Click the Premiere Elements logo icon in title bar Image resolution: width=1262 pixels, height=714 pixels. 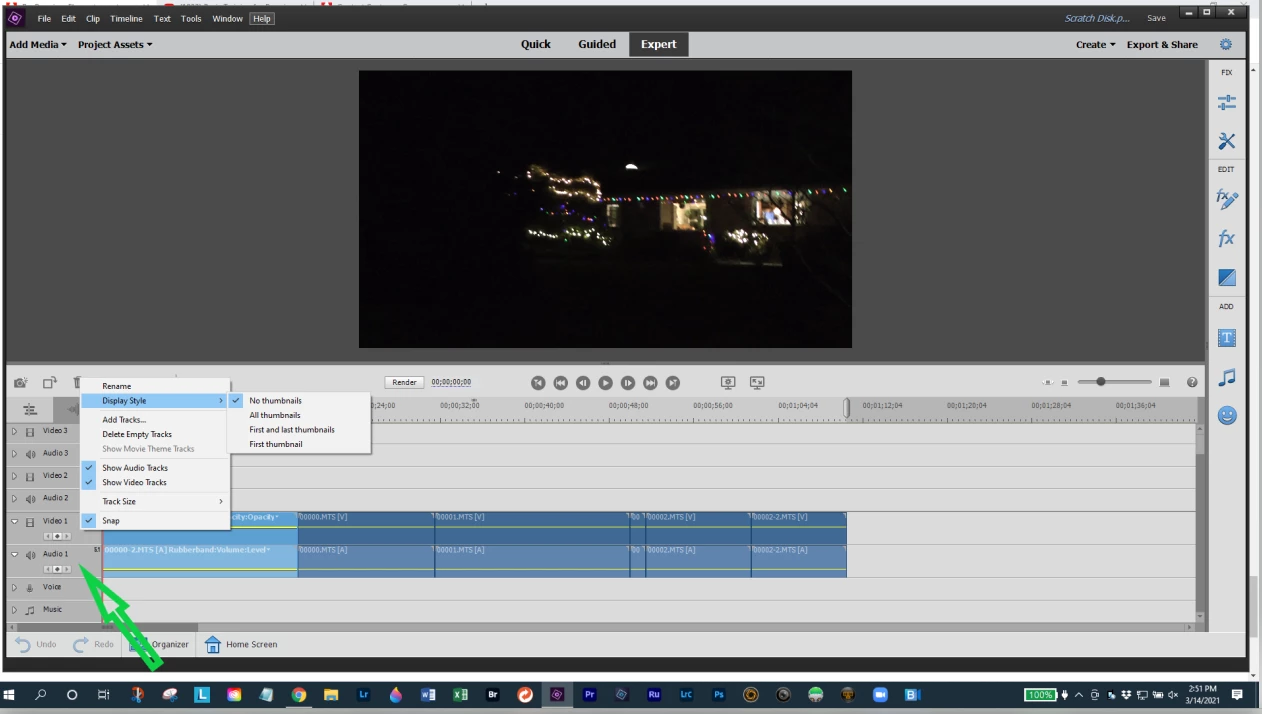[x=15, y=18]
